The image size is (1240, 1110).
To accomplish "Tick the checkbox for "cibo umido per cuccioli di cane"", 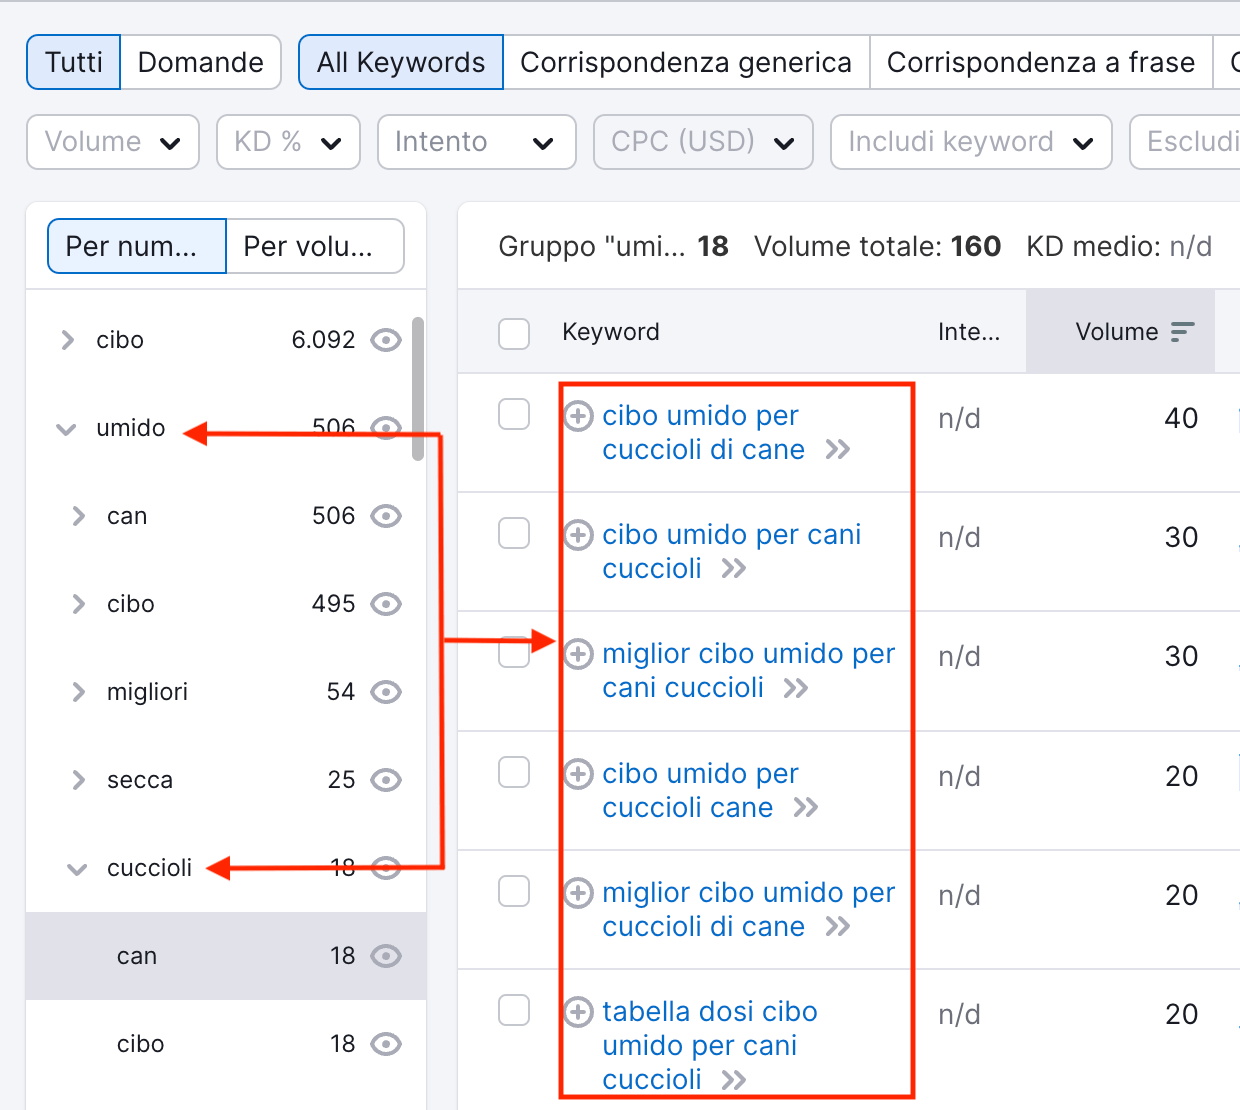I will [514, 414].
